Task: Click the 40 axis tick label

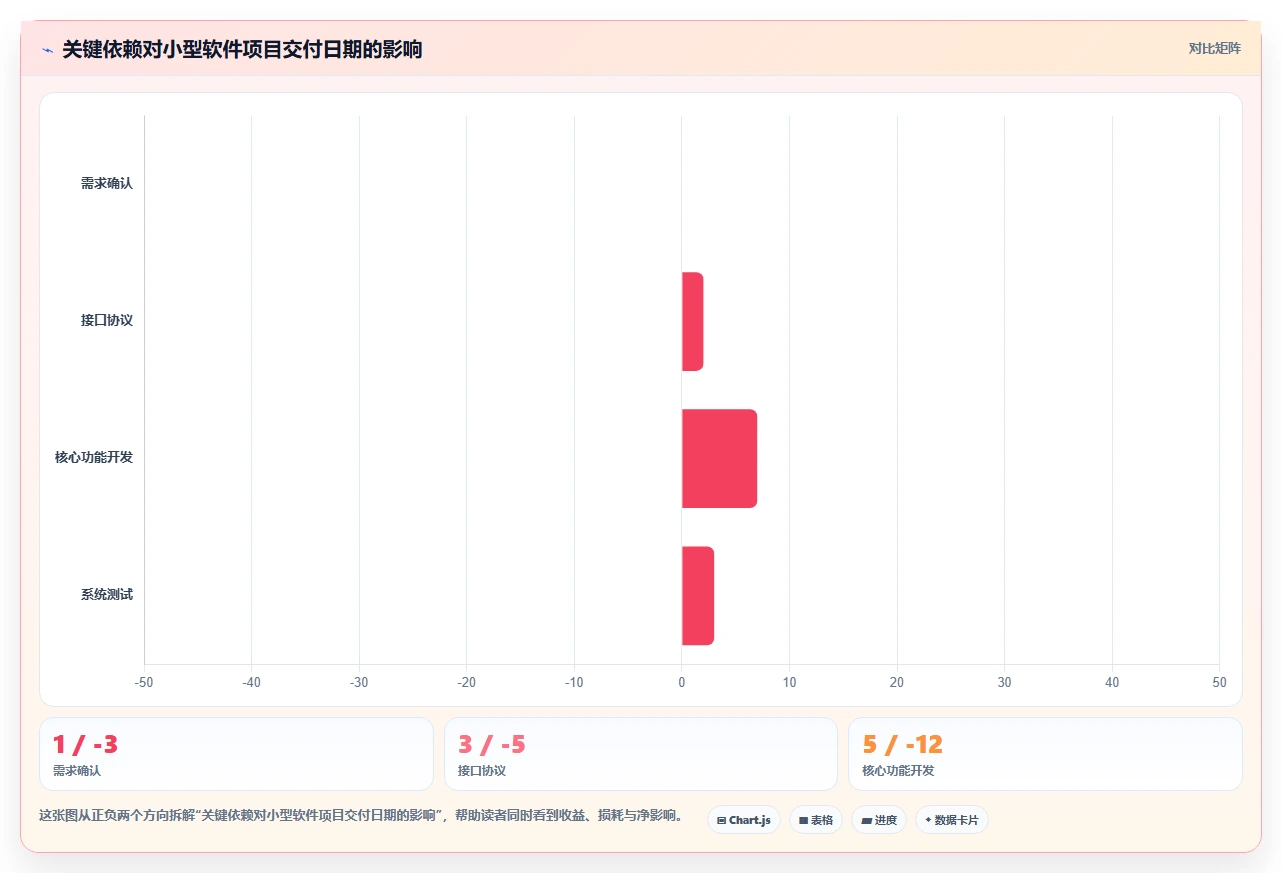Action: click(x=1112, y=682)
